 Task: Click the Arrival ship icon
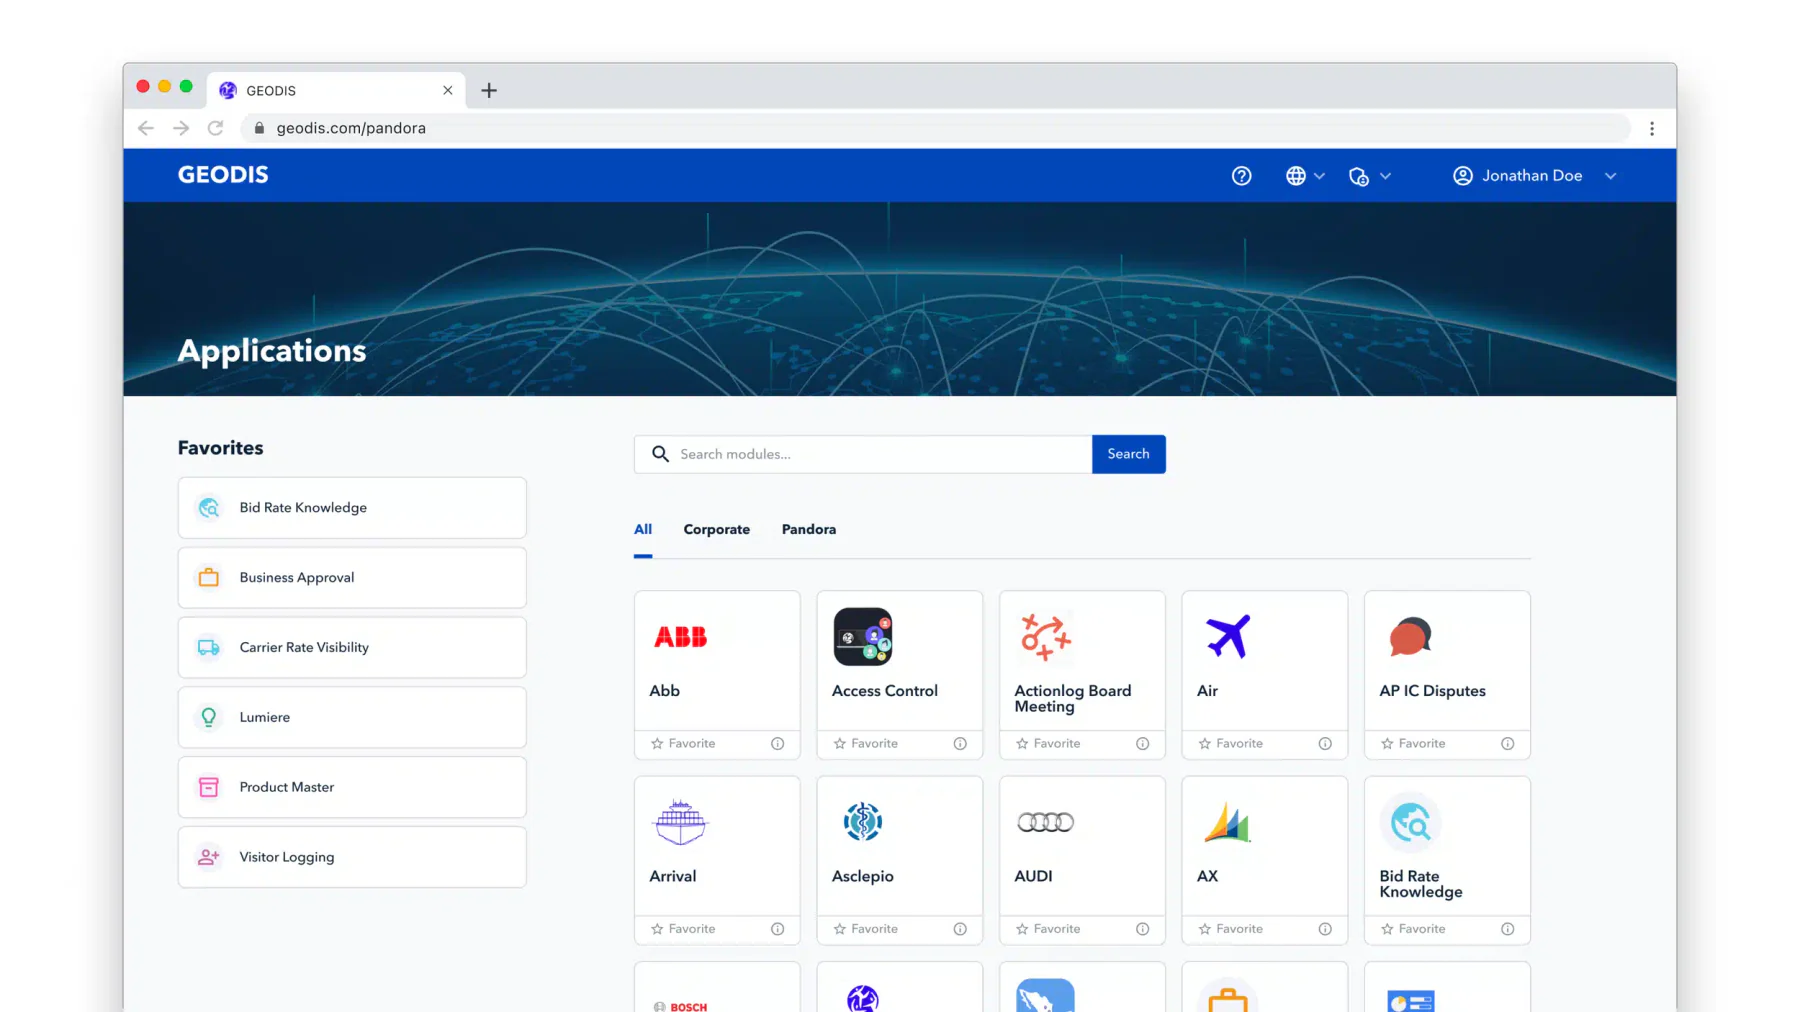click(680, 822)
